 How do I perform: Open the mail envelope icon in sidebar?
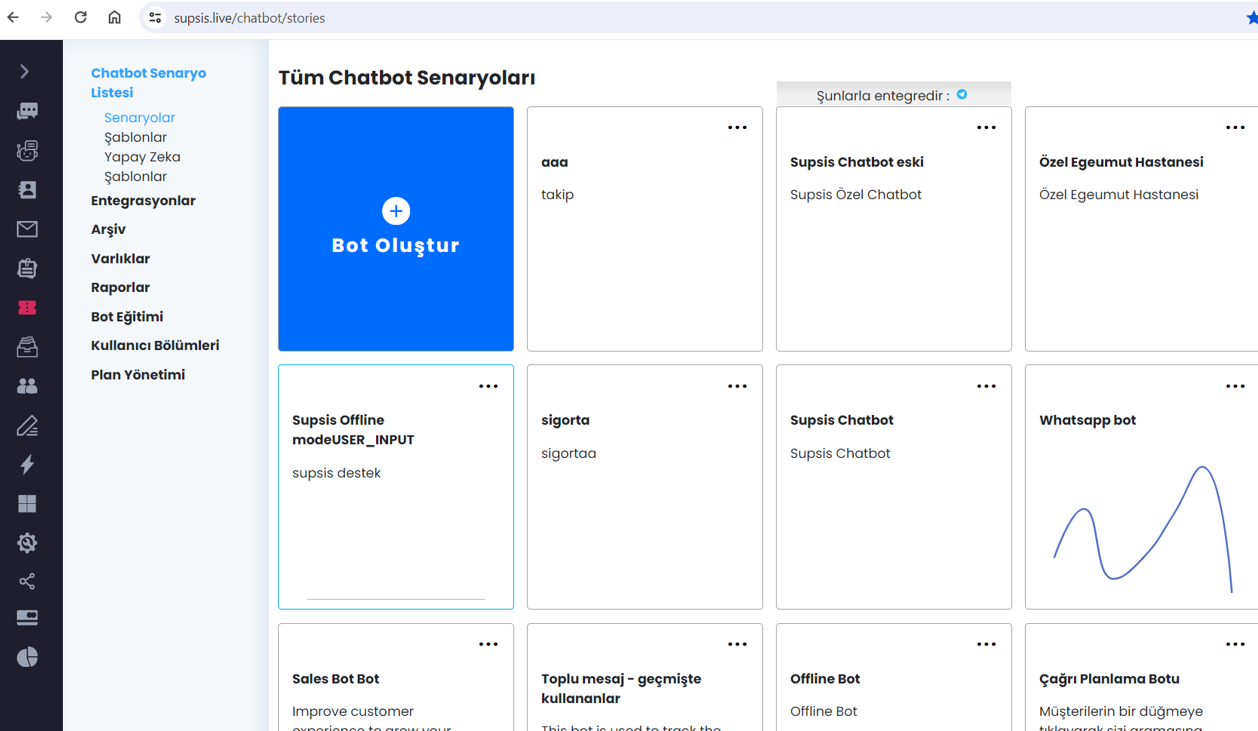coord(27,229)
